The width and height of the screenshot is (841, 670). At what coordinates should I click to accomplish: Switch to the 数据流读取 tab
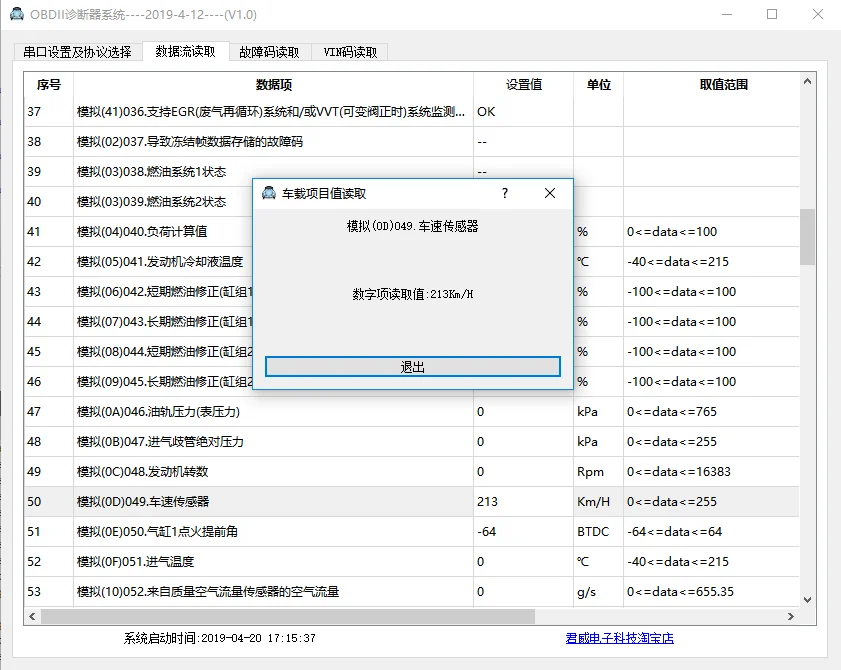coord(186,51)
